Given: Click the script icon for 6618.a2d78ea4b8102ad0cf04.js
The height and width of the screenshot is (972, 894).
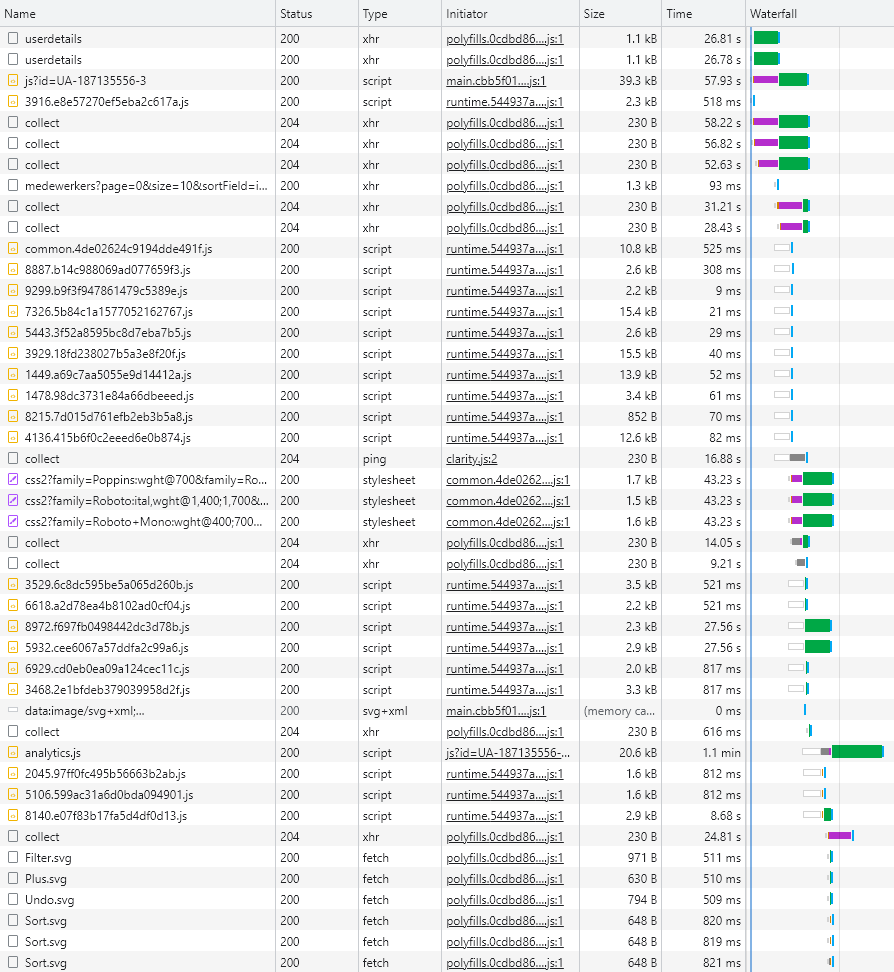Looking at the screenshot, I should pyautogui.click(x=13, y=606).
